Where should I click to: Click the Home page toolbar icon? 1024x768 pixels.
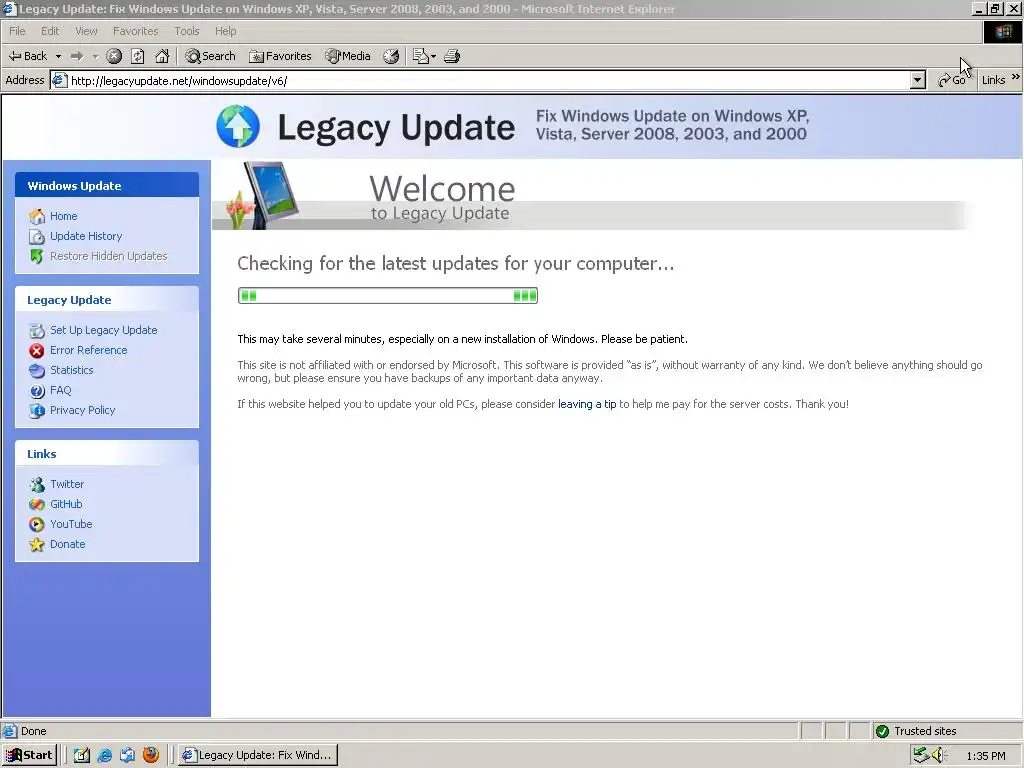tap(162, 56)
